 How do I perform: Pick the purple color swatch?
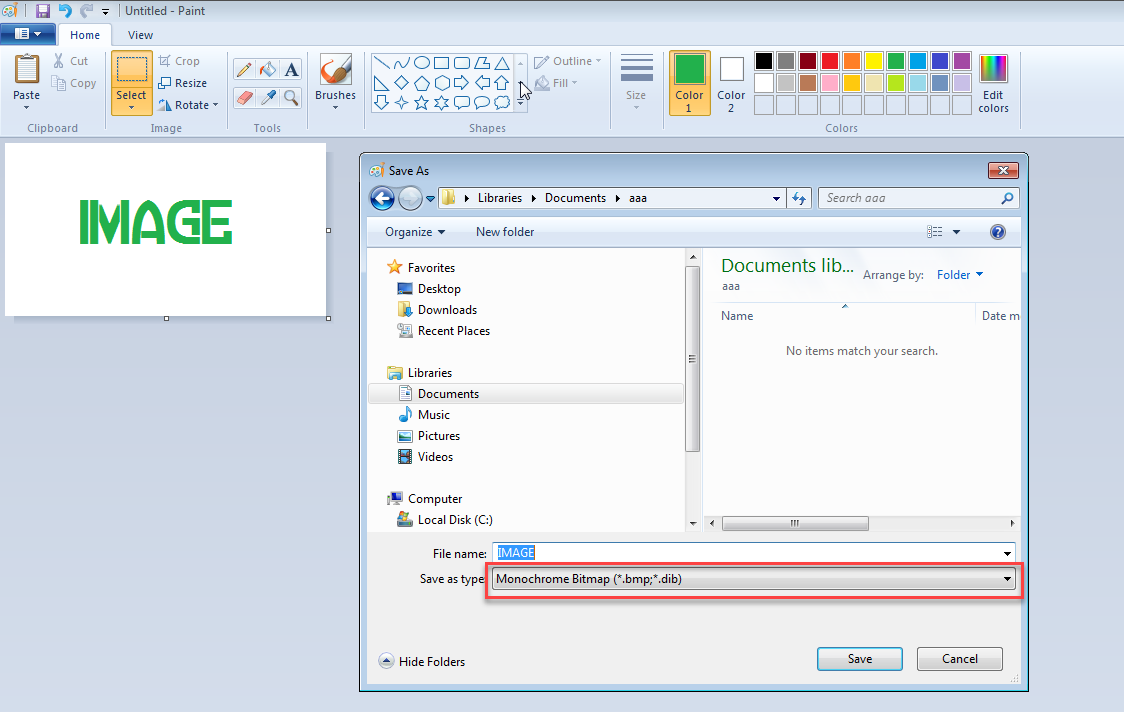click(962, 61)
